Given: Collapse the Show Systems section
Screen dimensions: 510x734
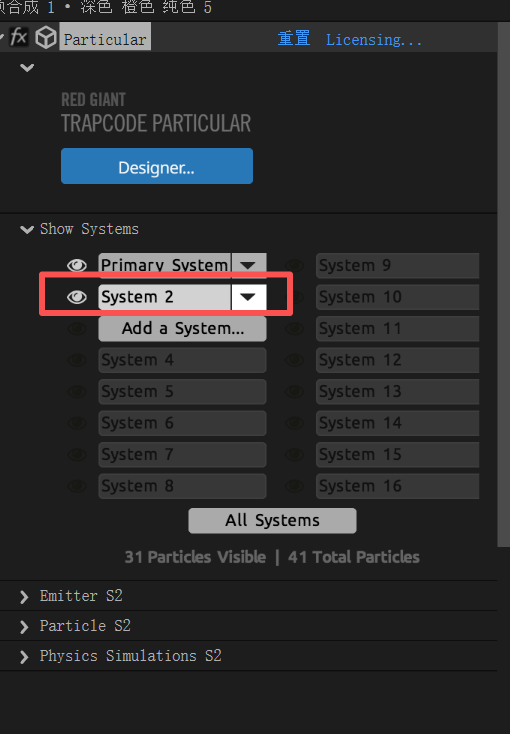Looking at the screenshot, I should point(27,229).
